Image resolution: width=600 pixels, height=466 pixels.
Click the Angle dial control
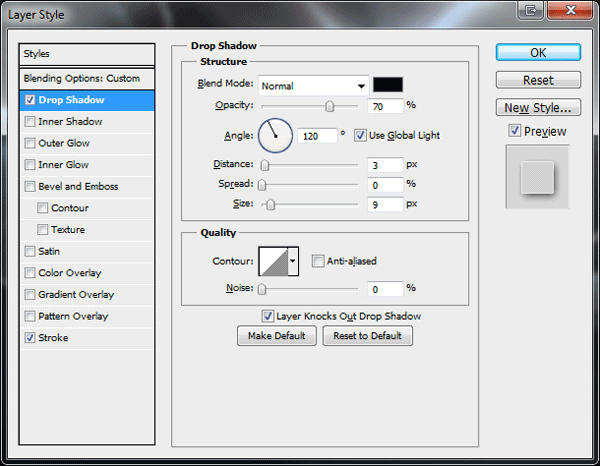click(x=276, y=136)
